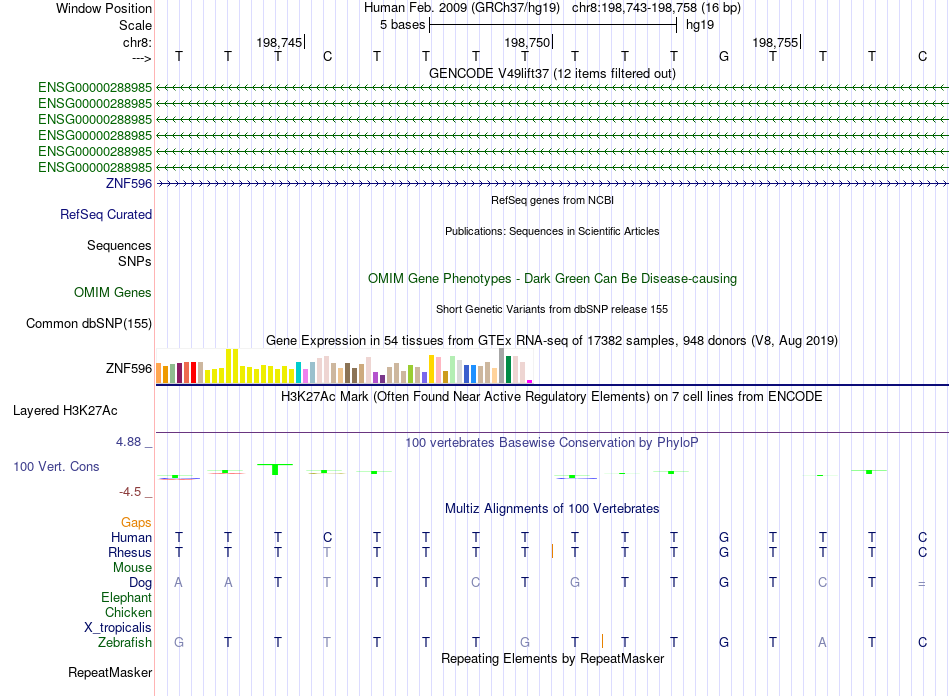The height and width of the screenshot is (696, 950).
Task: Click the Layered H3K27Ac track label
Action: 65,411
